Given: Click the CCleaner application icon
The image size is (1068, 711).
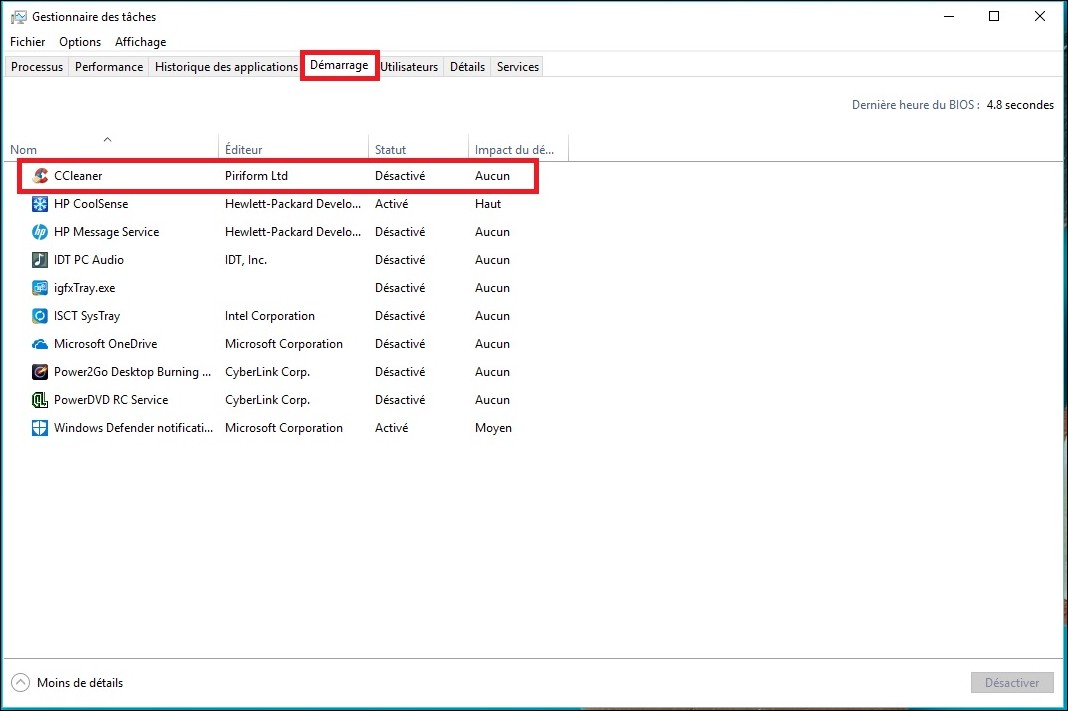Looking at the screenshot, I should coord(40,175).
